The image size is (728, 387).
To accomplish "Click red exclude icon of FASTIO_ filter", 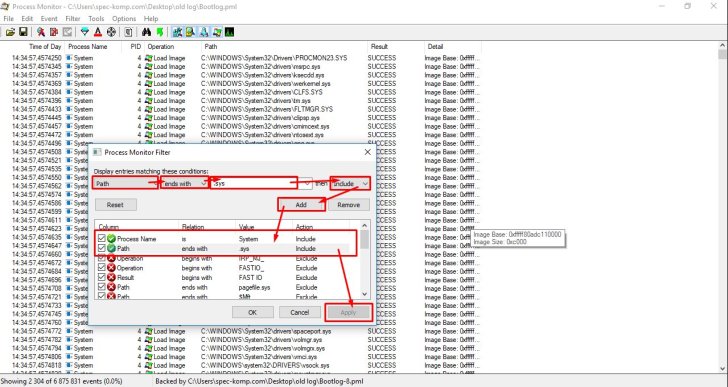I will pos(111,268).
